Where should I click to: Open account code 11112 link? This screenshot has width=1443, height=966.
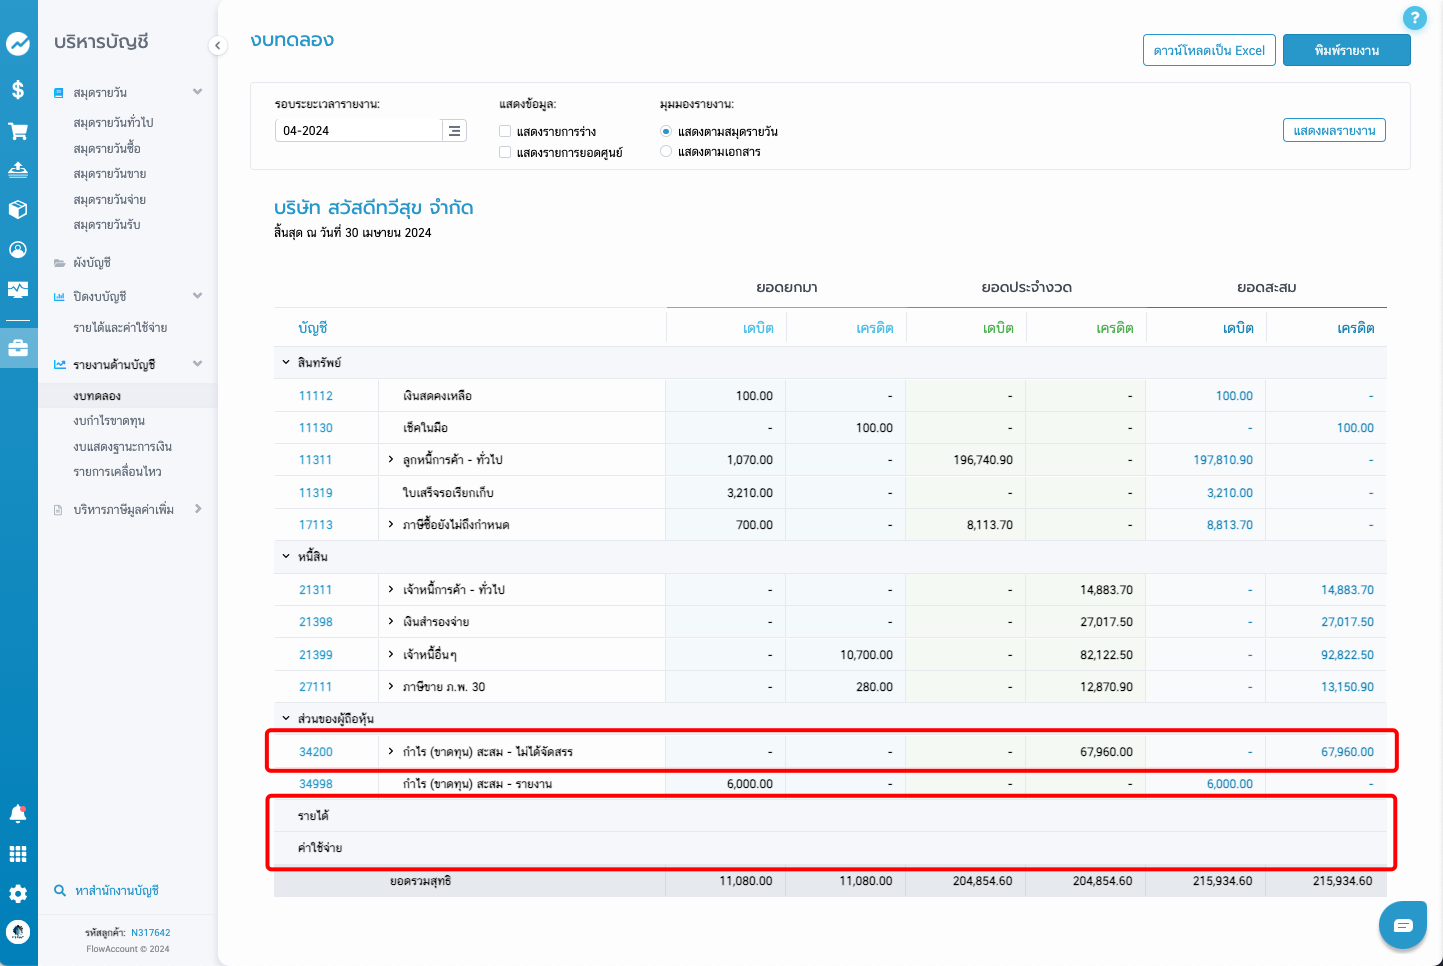tap(316, 396)
